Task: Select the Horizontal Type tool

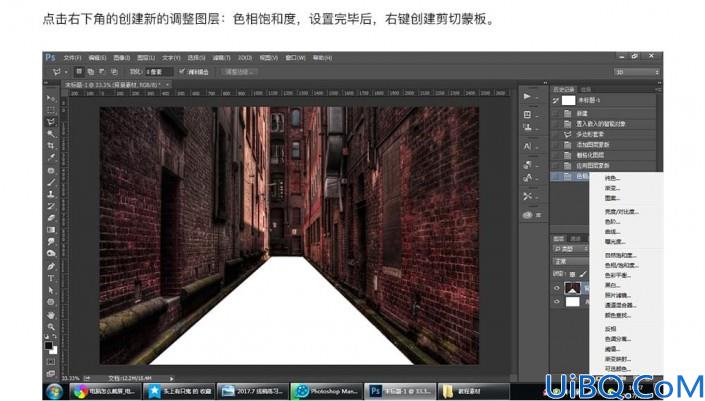Action: coord(51,278)
